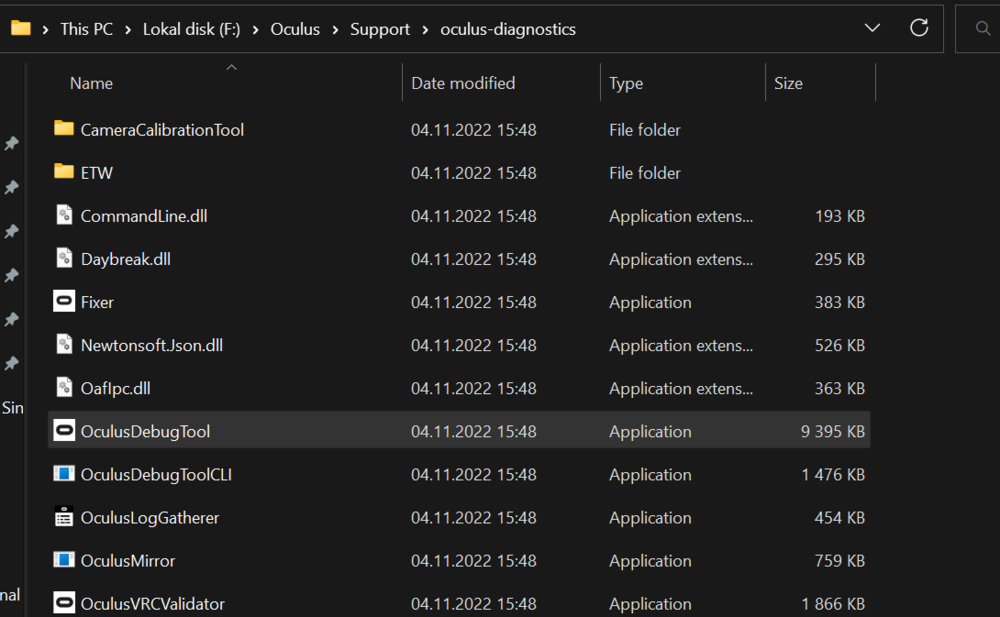Click the ETW folder icon

(x=64, y=172)
